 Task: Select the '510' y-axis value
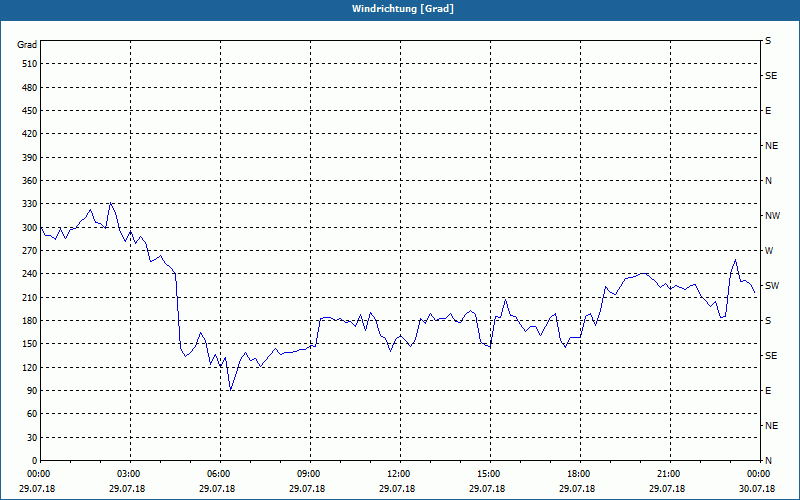(x=30, y=64)
